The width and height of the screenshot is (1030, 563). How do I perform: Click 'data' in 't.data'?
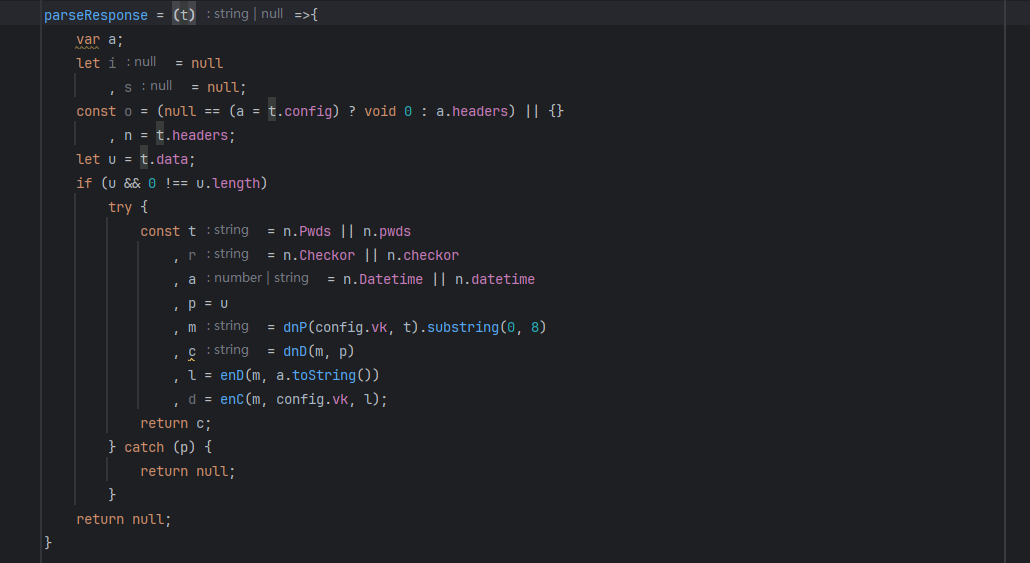pos(172,160)
